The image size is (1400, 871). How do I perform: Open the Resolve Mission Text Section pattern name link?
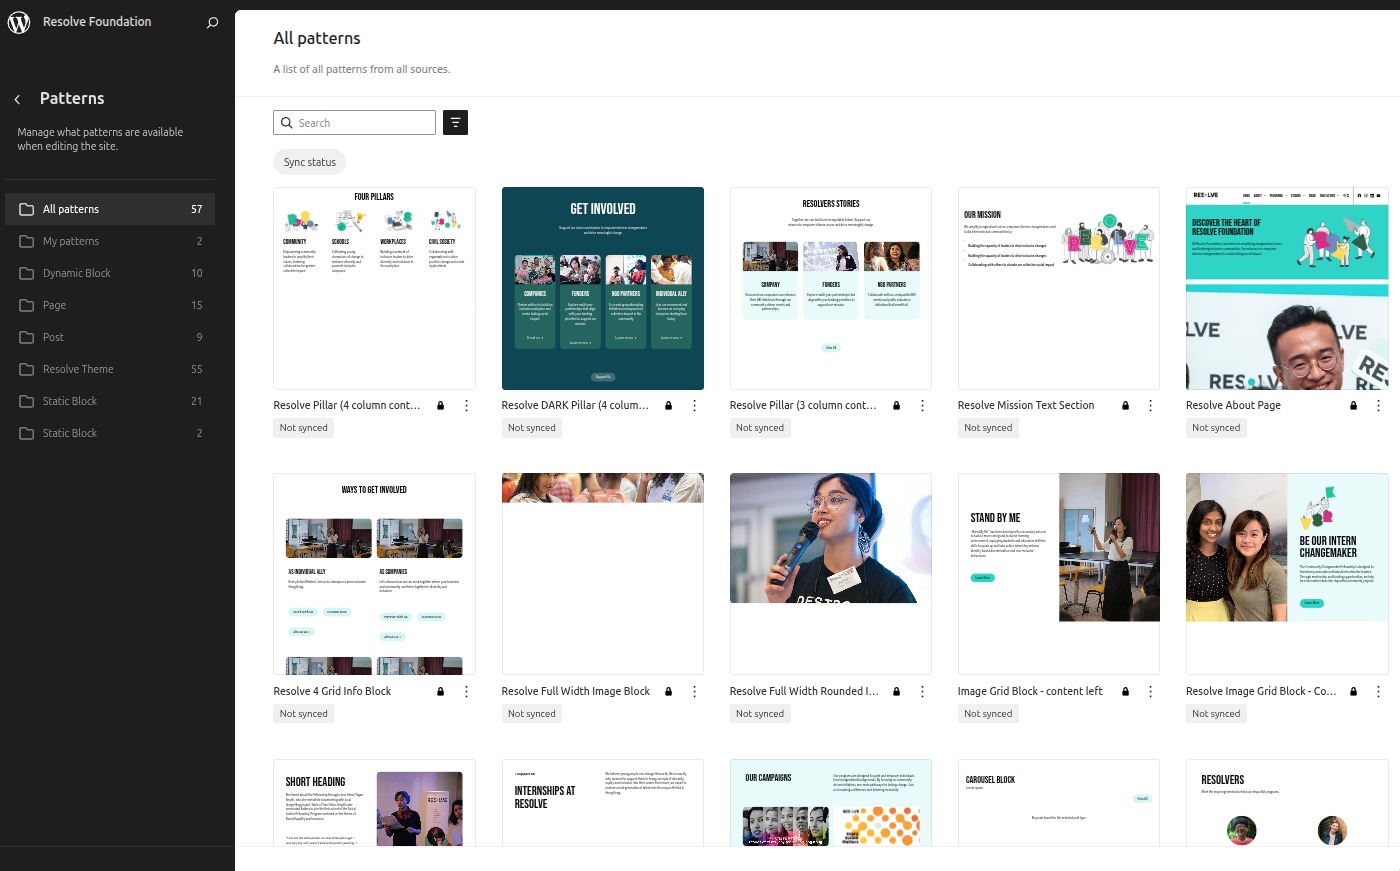tap(1026, 405)
